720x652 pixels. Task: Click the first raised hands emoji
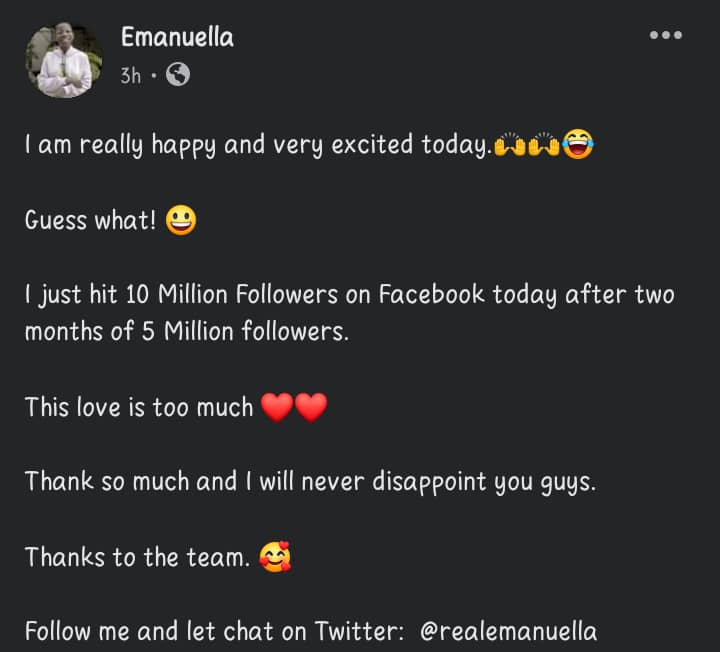click(x=510, y=146)
